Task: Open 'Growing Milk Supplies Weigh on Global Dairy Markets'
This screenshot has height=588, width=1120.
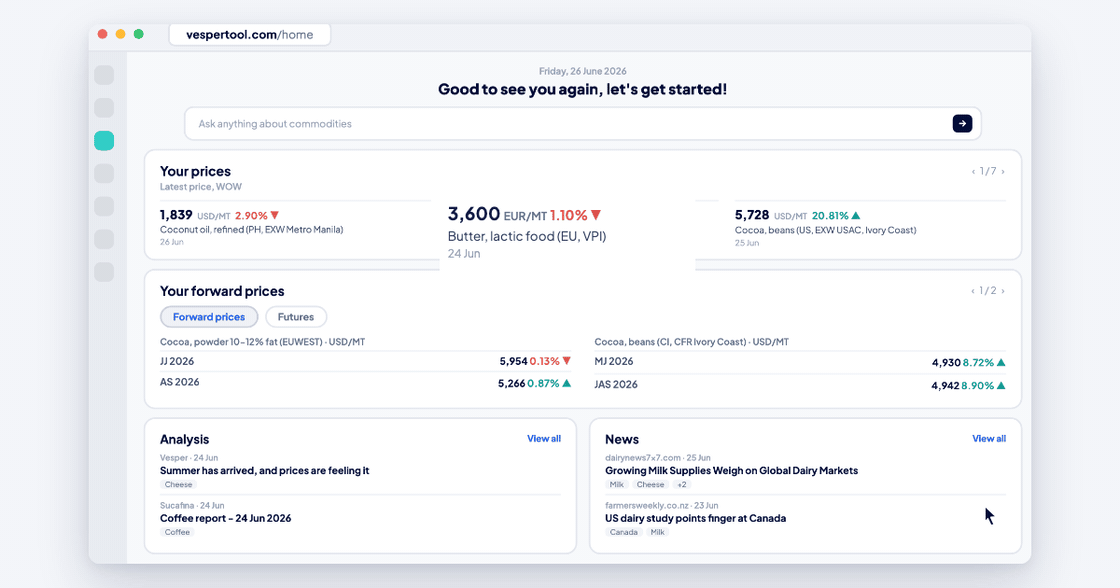Action: click(x=731, y=471)
